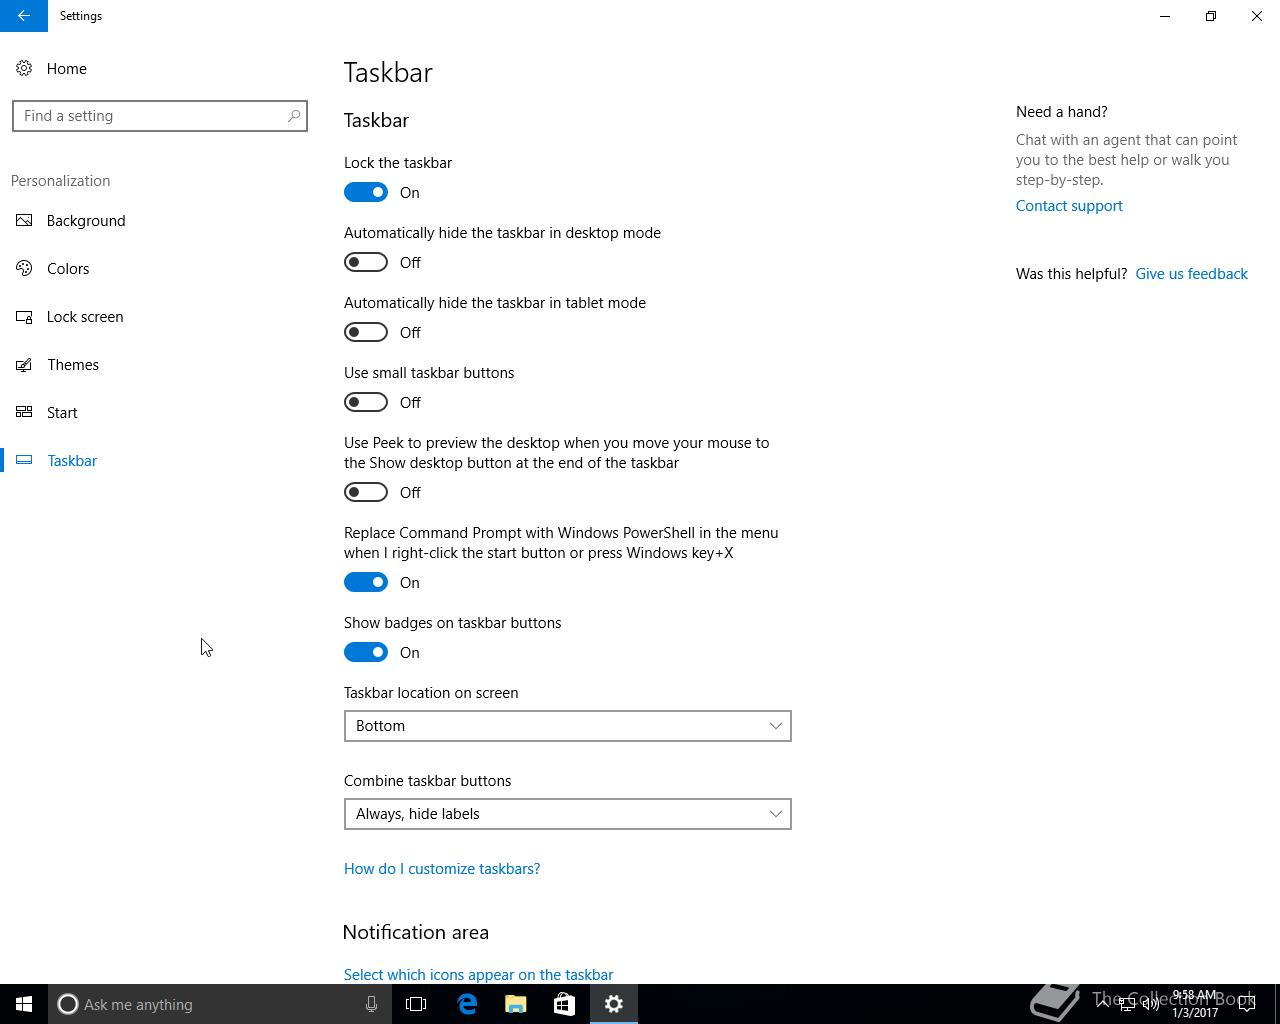The image size is (1280, 1024).
Task: Open Home via the gear icon
Action: pos(24,69)
